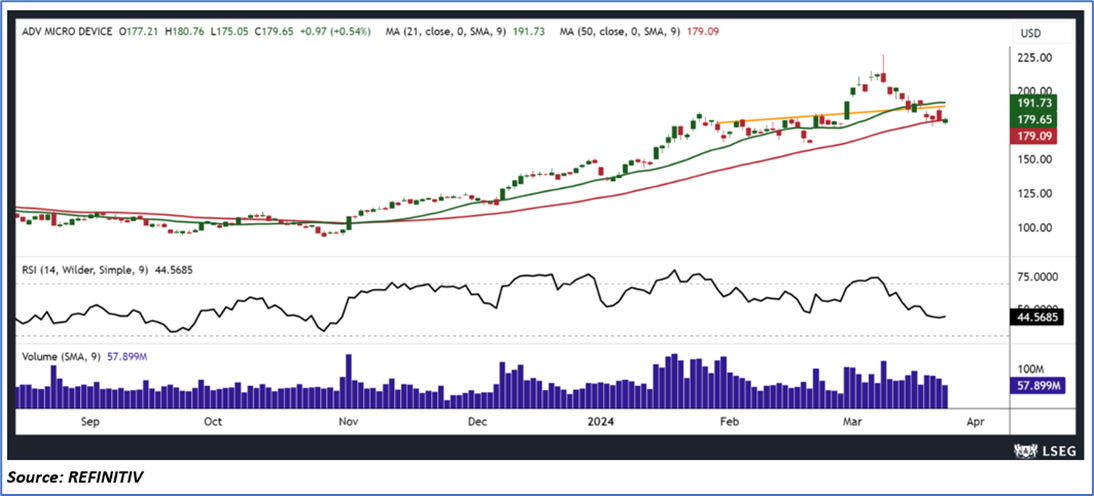Click the 100M volume axis tick
The height and width of the screenshot is (496, 1094).
[1031, 369]
